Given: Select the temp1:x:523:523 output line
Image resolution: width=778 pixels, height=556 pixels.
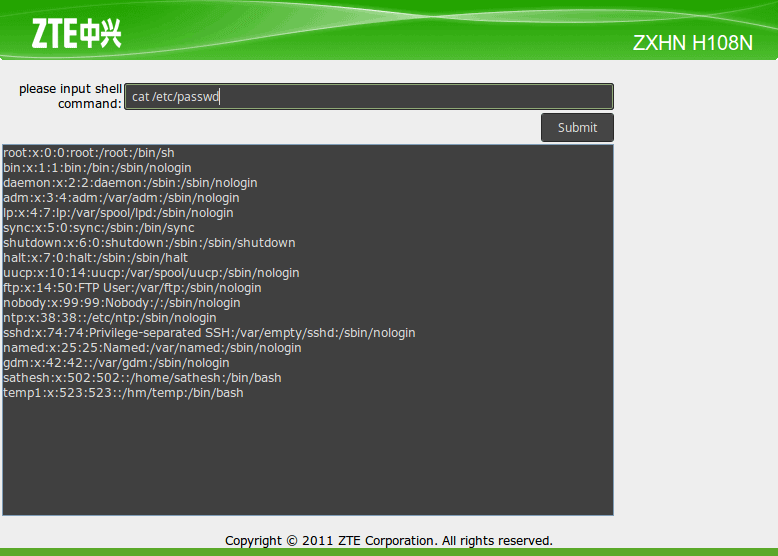Looking at the screenshot, I should coord(124,393).
